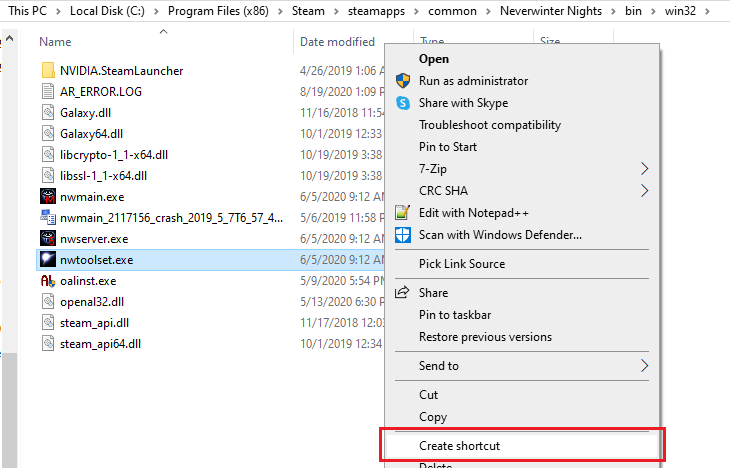This screenshot has width=730, height=468.
Task: Open dropdown arrow after Neverwinter Nights breadcrumb
Action: pyautogui.click(x=613, y=11)
